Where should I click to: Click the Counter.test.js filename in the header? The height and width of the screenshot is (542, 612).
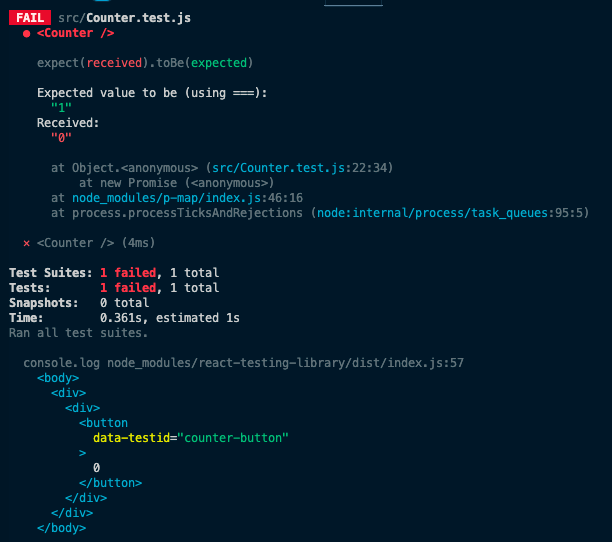[x=137, y=18]
